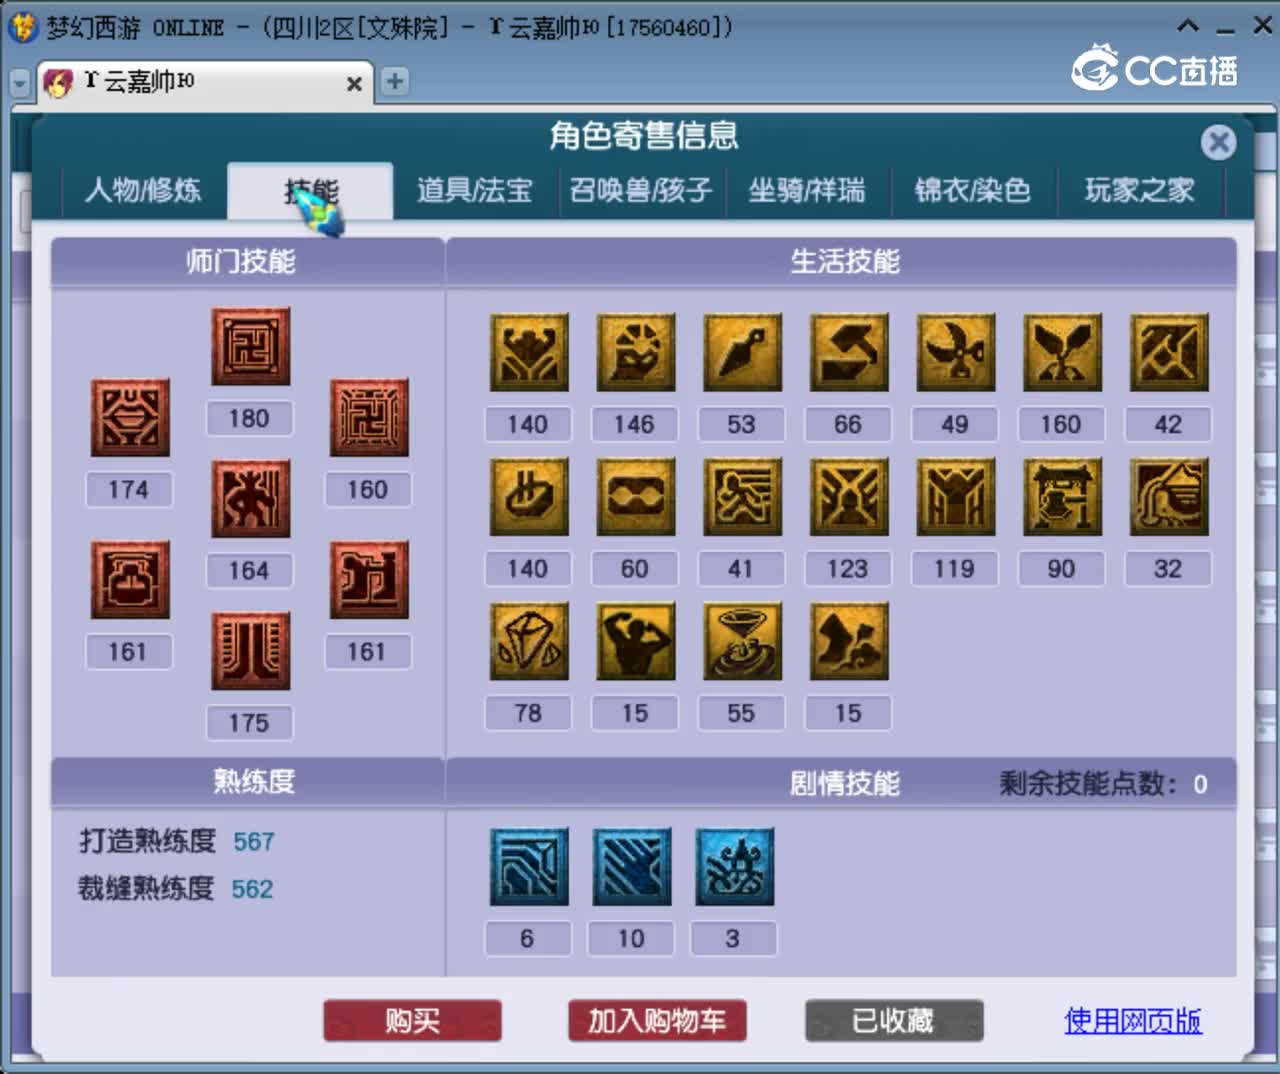Click the sect skill icon with level 175
Viewport: 1280px width, 1074px height.
[250, 651]
